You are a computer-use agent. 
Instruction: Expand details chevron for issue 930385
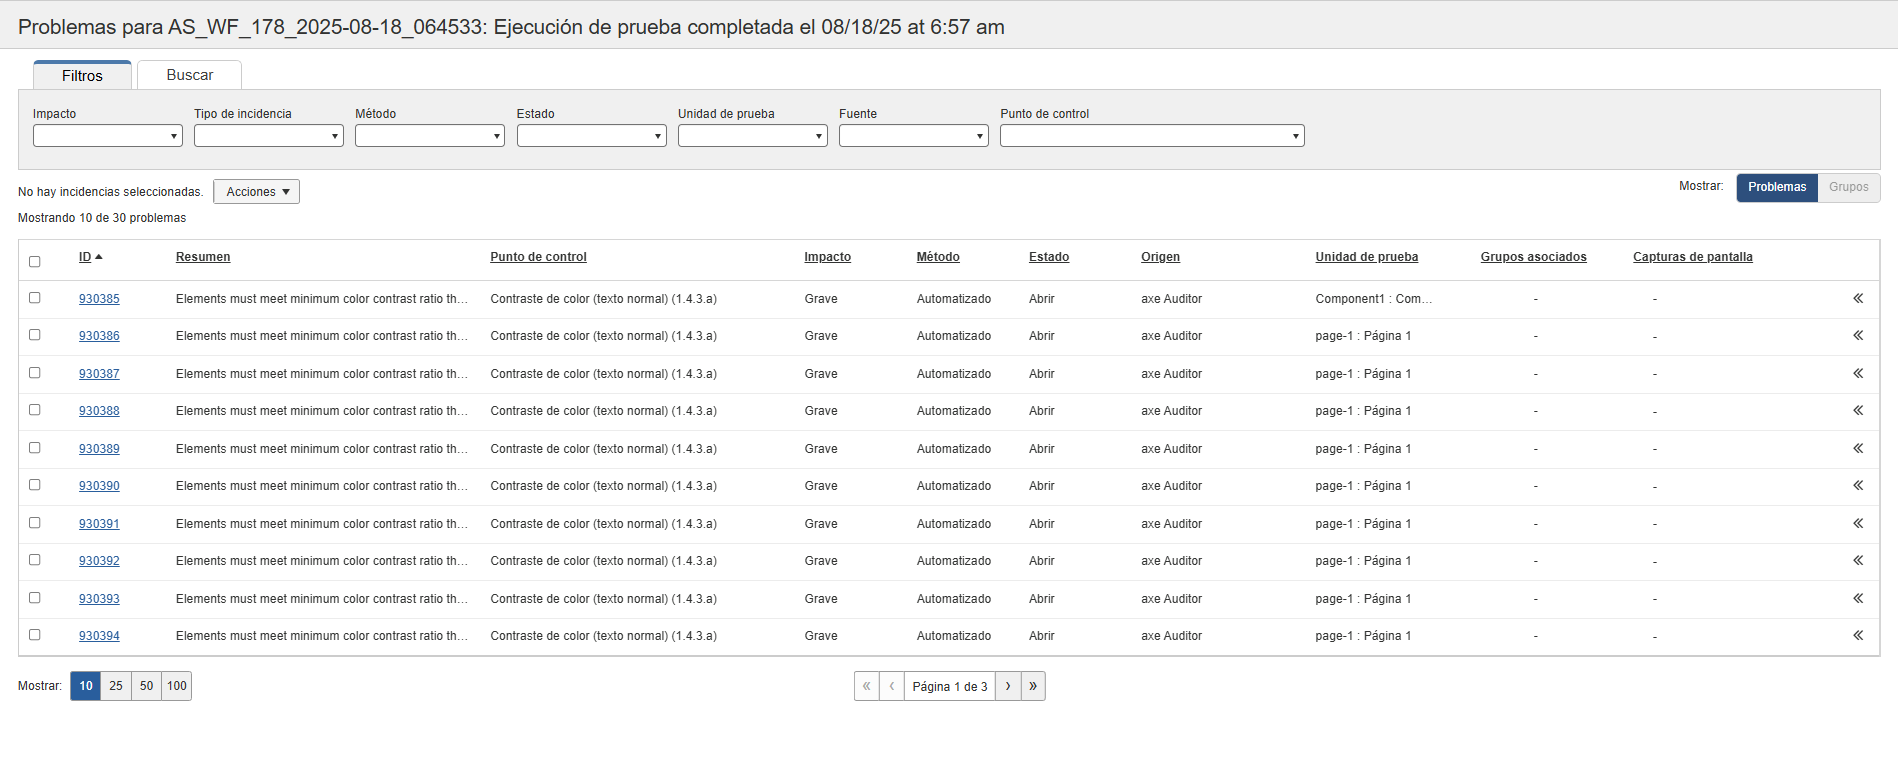click(1857, 298)
